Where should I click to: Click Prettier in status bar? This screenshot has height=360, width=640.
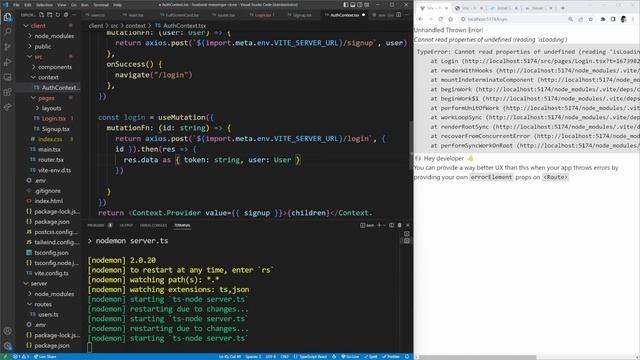(x=391, y=357)
